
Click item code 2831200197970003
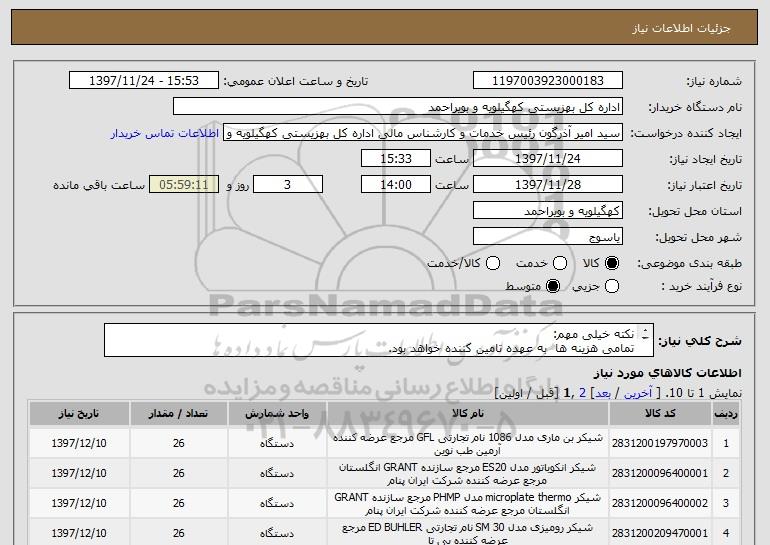[x=660, y=443]
